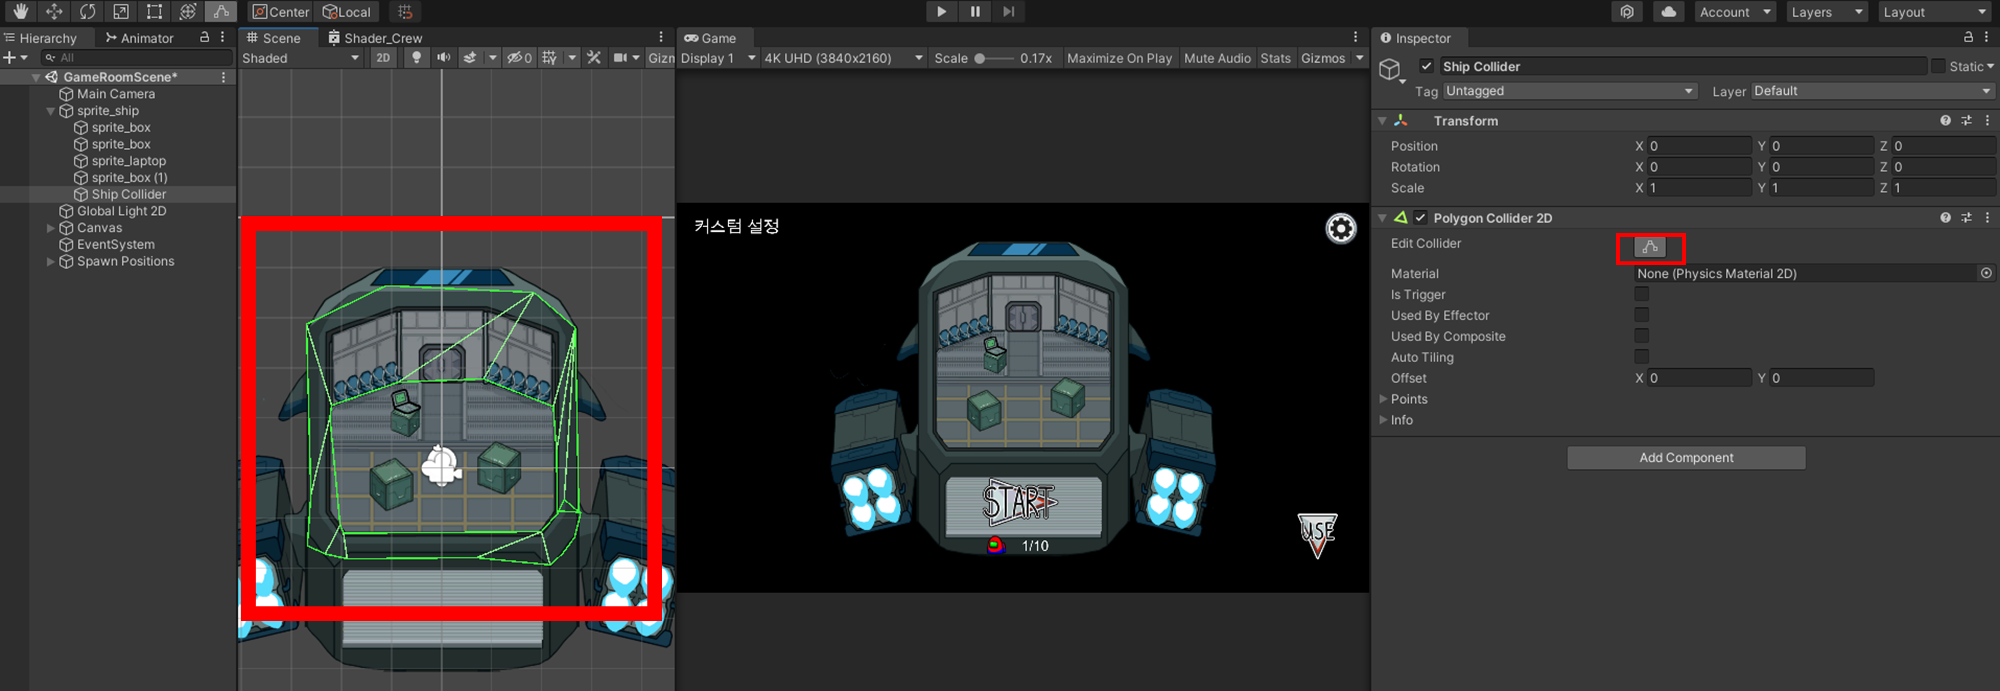Open cloud services icon
Viewport: 2000px width, 691px height.
[1668, 12]
